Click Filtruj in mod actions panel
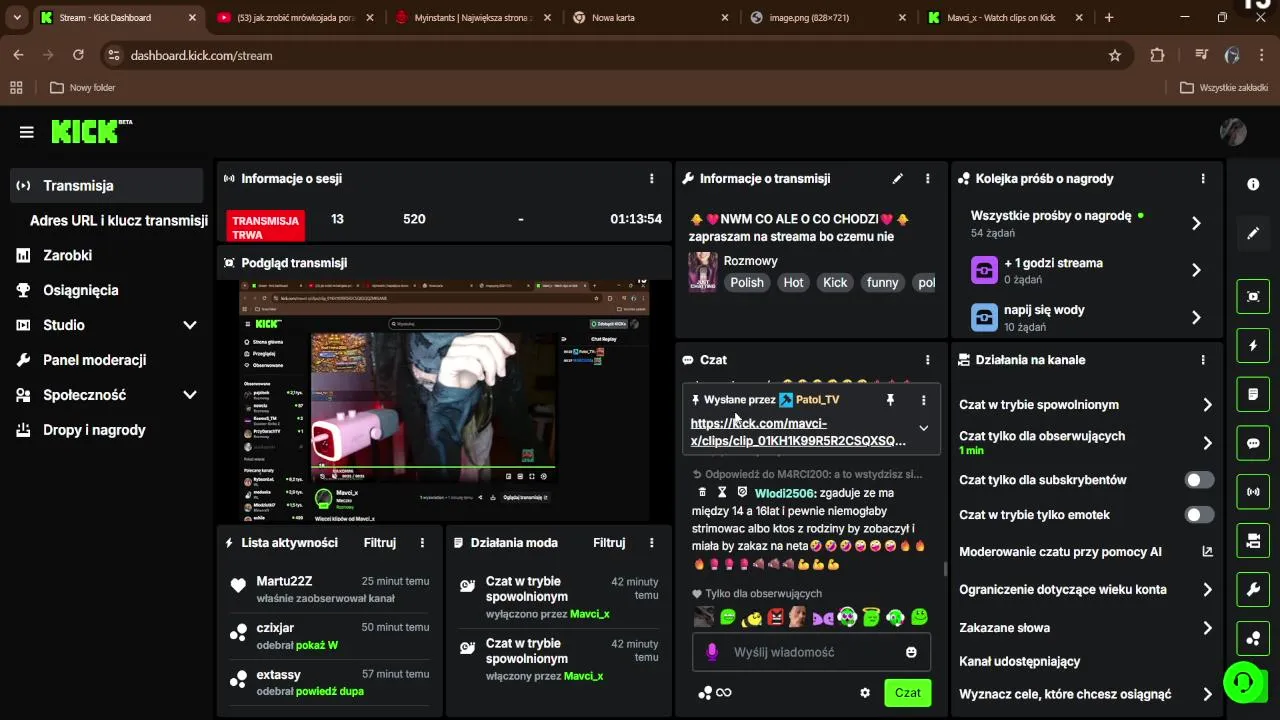This screenshot has height=720, width=1280. point(609,543)
